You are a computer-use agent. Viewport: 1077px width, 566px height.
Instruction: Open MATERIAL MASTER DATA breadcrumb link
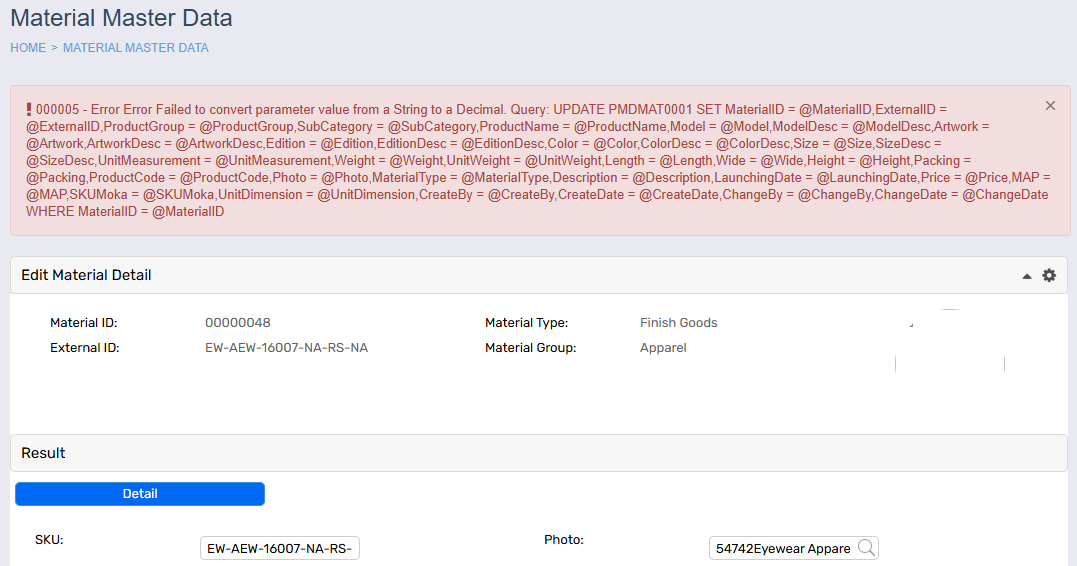tap(136, 48)
